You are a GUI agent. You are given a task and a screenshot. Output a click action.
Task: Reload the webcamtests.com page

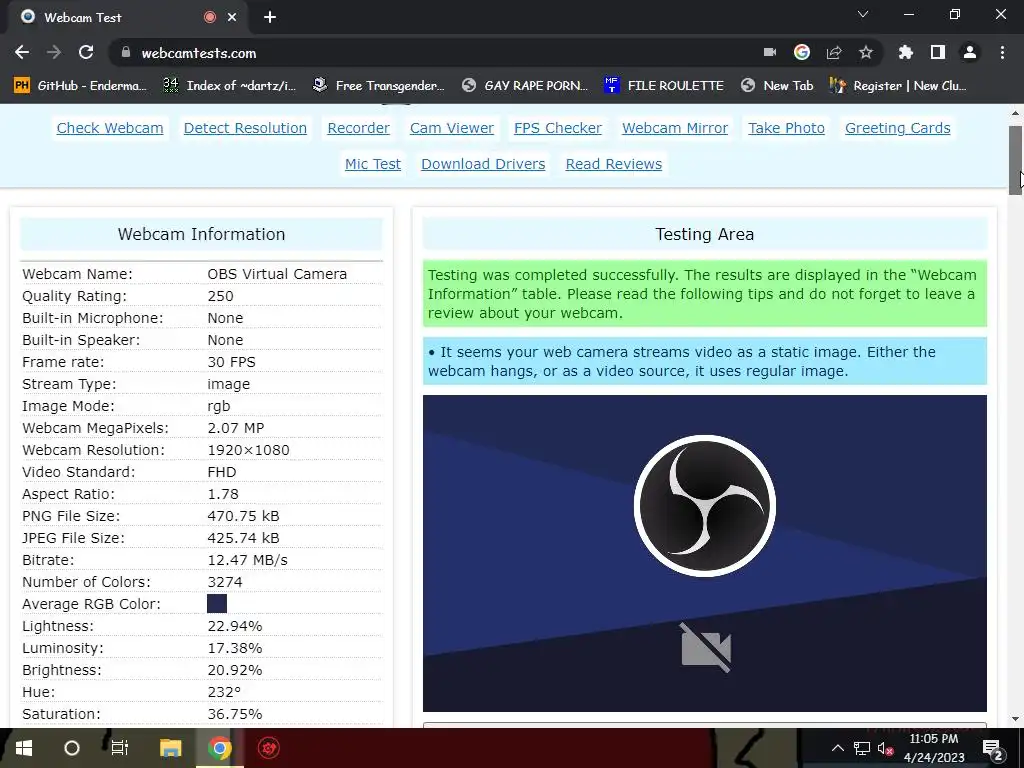[86, 53]
